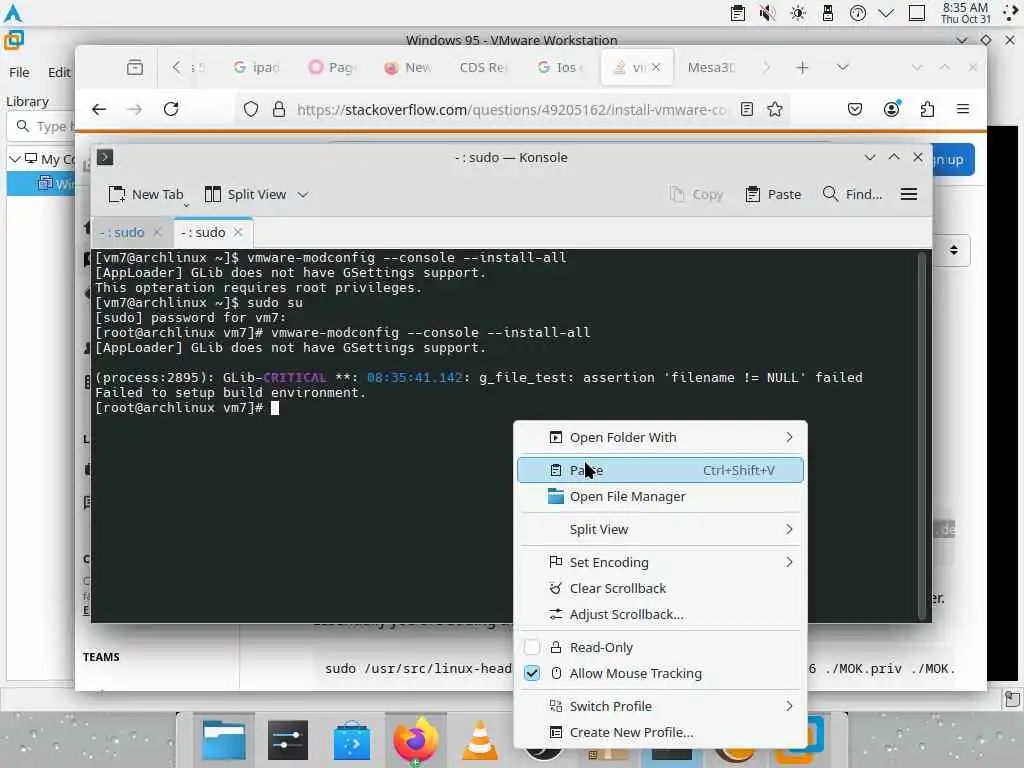The height and width of the screenshot is (768, 1024).
Task: Toggle the Read-Only checkbox
Action: [532, 647]
